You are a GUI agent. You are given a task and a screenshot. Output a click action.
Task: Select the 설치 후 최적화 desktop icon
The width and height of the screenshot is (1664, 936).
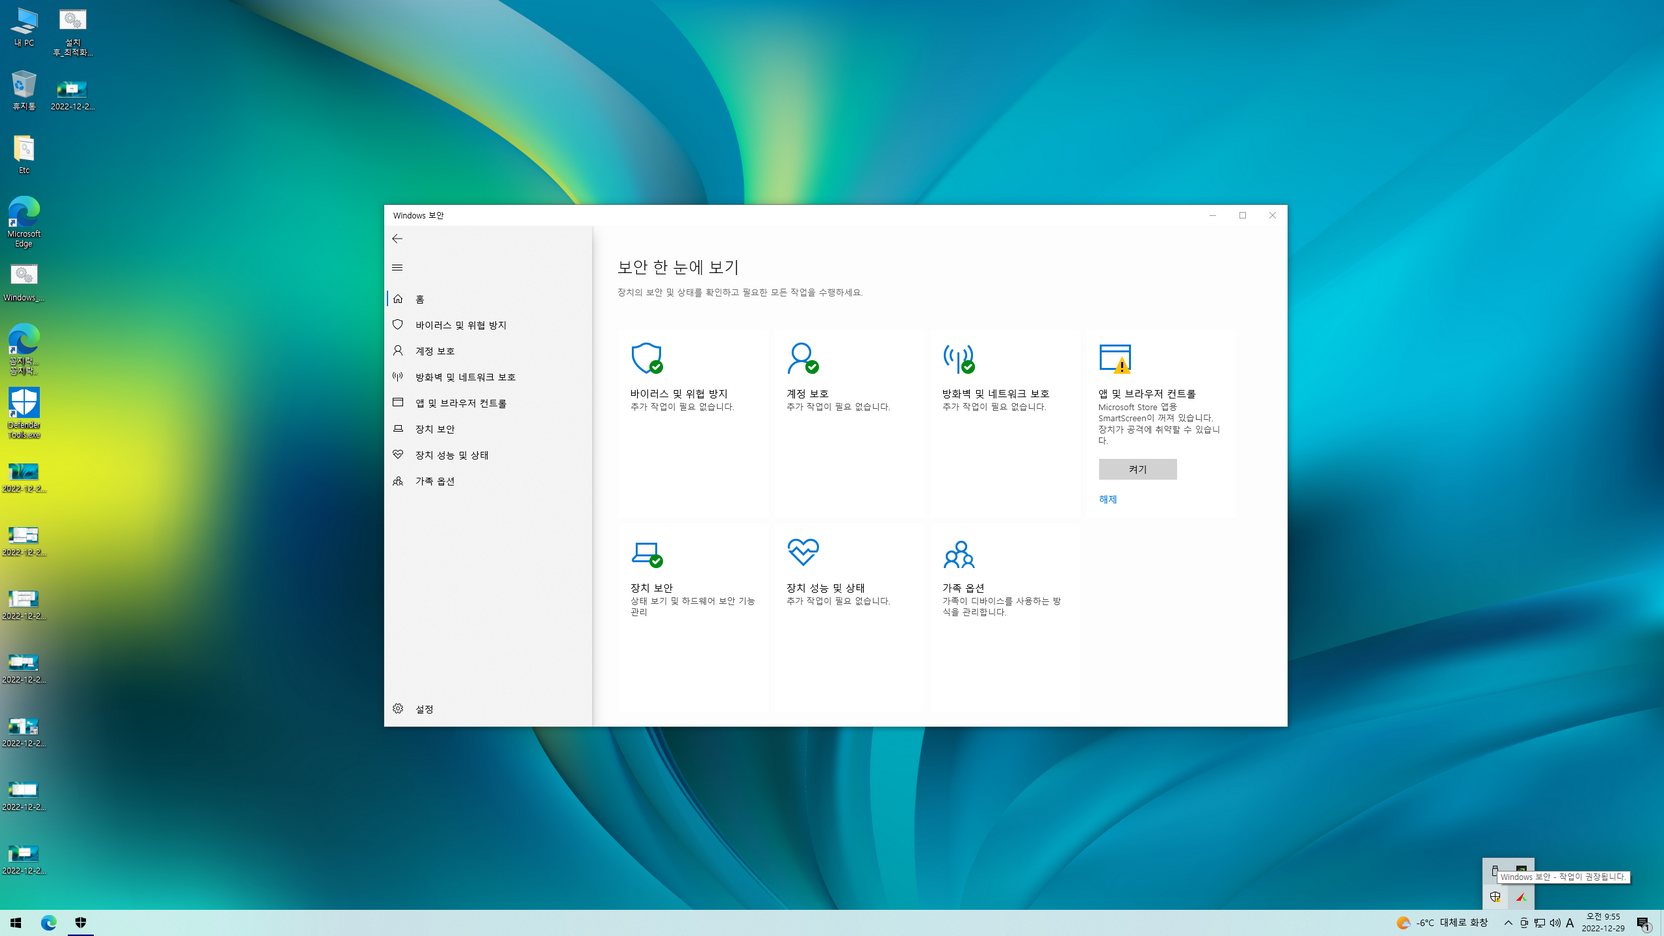(72, 32)
